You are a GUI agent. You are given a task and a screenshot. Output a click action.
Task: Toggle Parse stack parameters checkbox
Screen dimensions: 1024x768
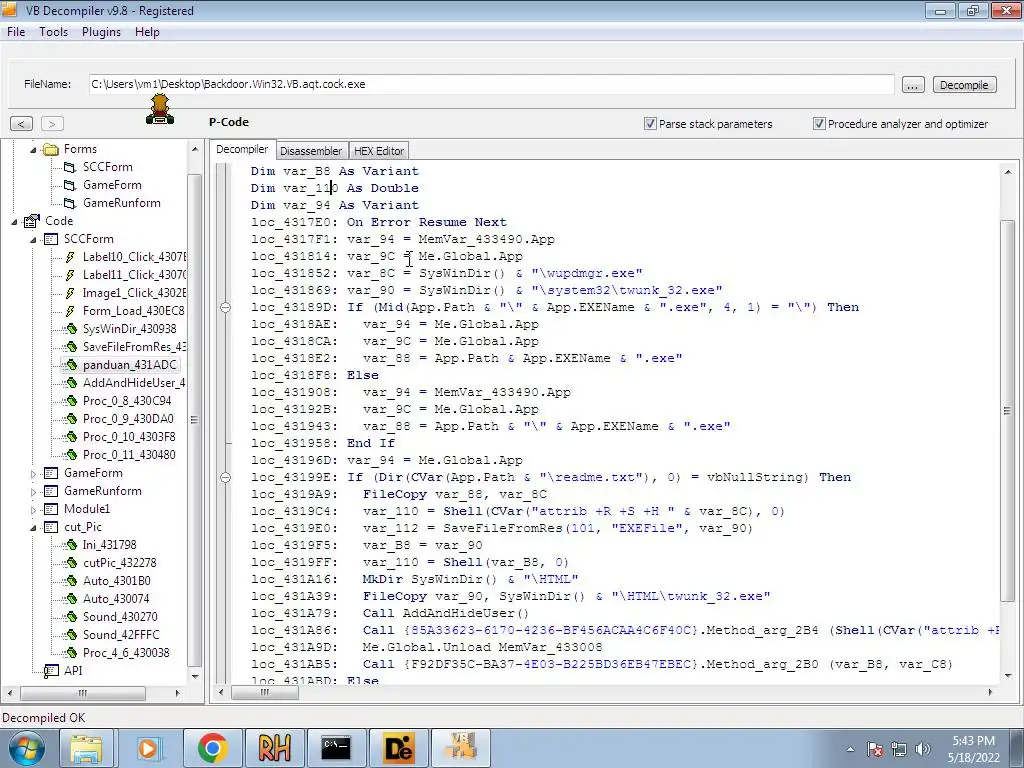650,123
